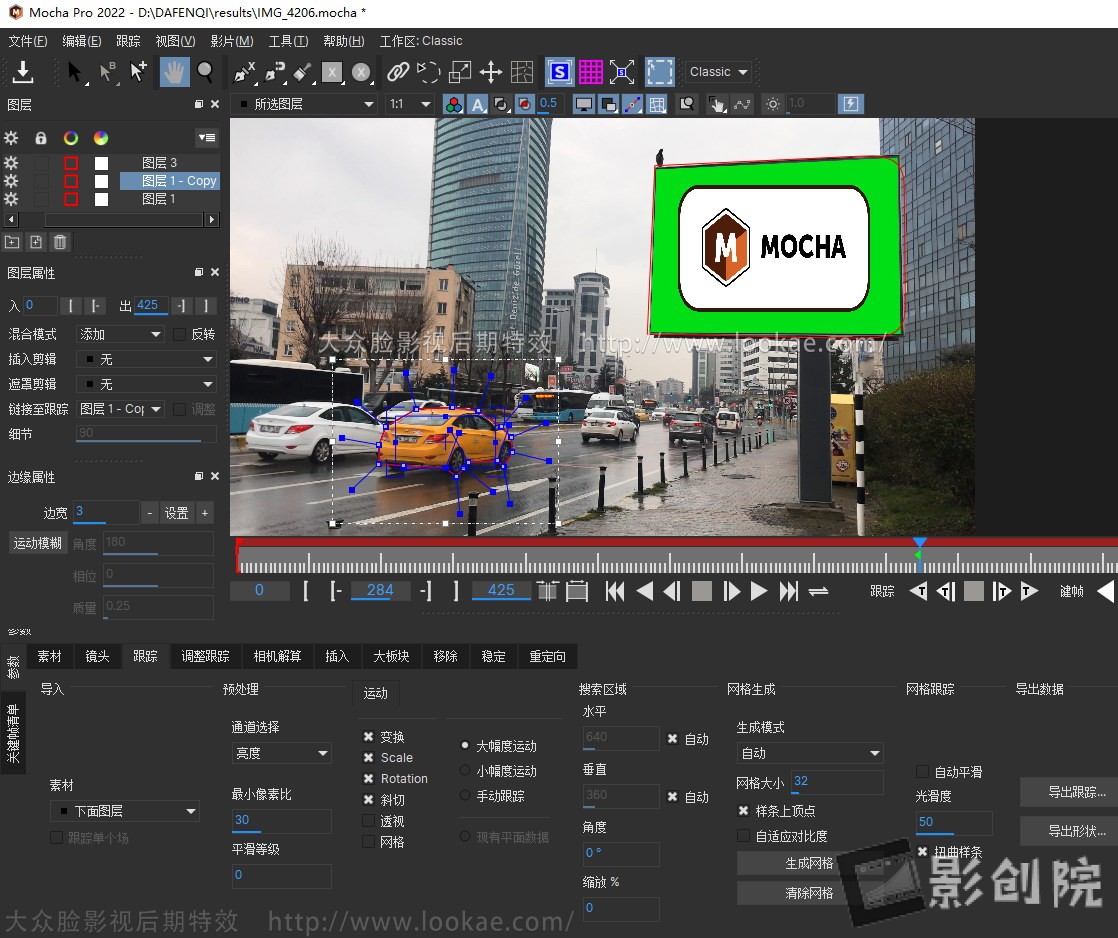Open the Classic workspace dropdown

[x=716, y=71]
